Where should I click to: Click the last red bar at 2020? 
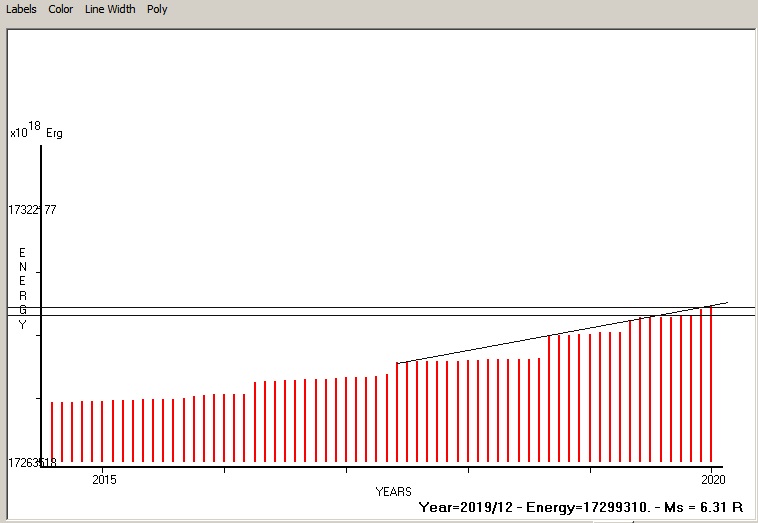pyautogui.click(x=711, y=385)
